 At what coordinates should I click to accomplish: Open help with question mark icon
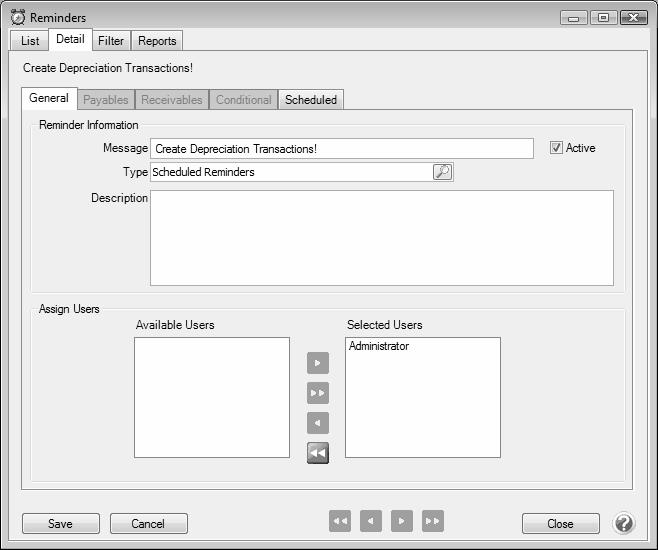pyautogui.click(x=623, y=523)
